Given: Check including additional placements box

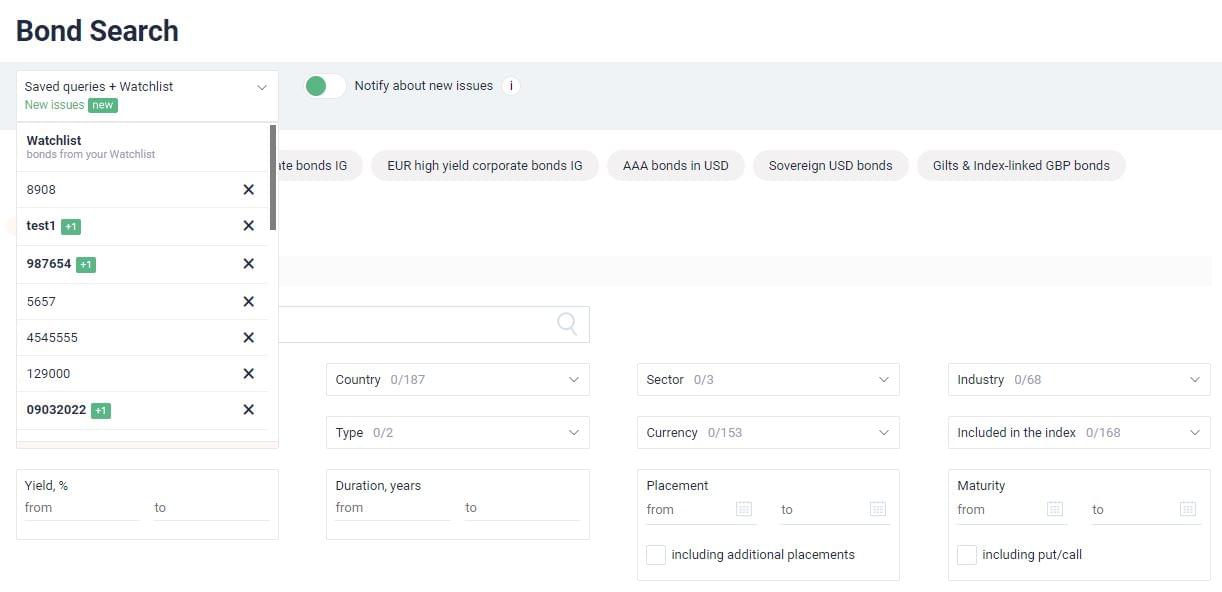Looking at the screenshot, I should (656, 555).
